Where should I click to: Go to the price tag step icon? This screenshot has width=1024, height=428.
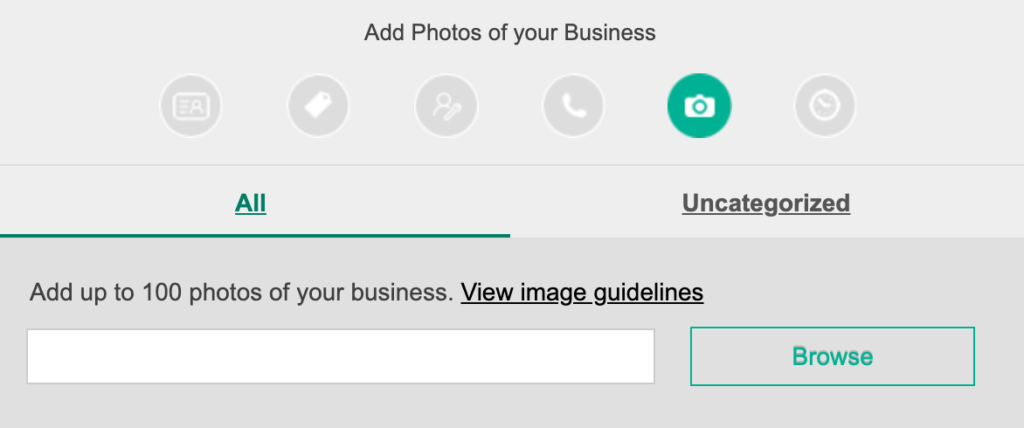click(319, 106)
